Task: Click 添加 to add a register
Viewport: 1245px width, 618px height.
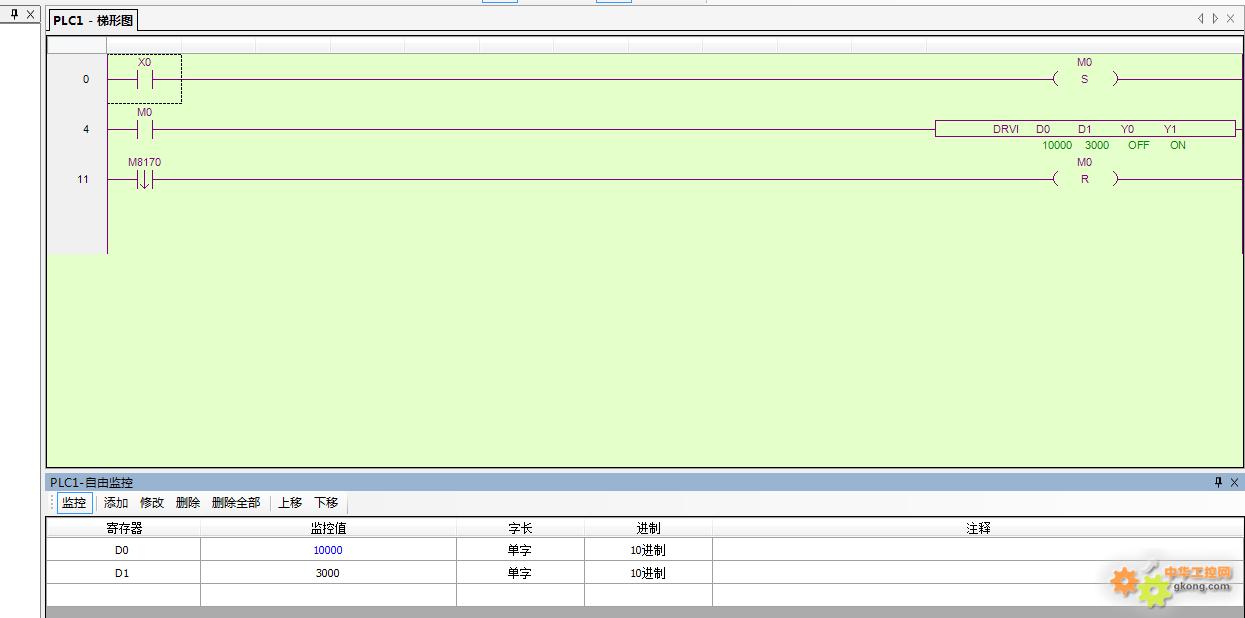Action: click(x=116, y=503)
